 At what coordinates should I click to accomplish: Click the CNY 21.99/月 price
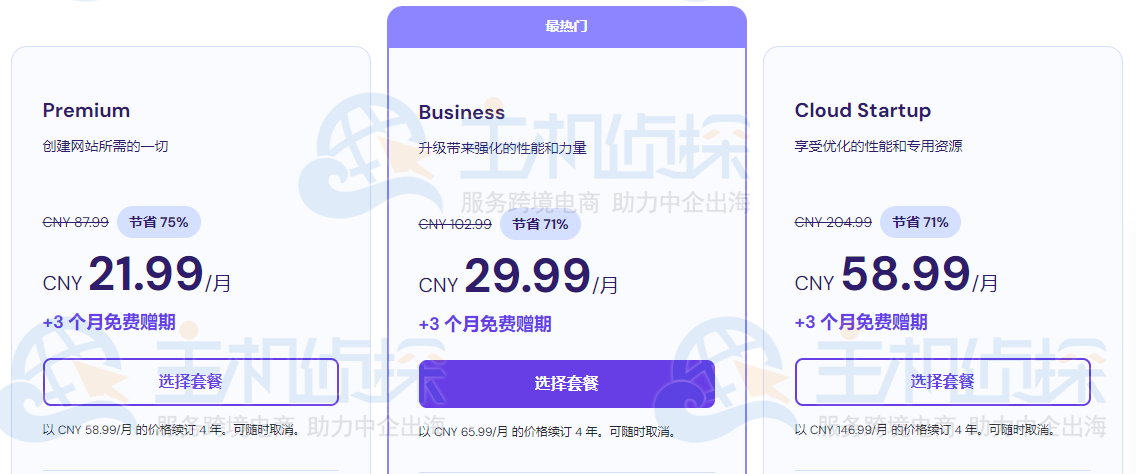click(137, 275)
